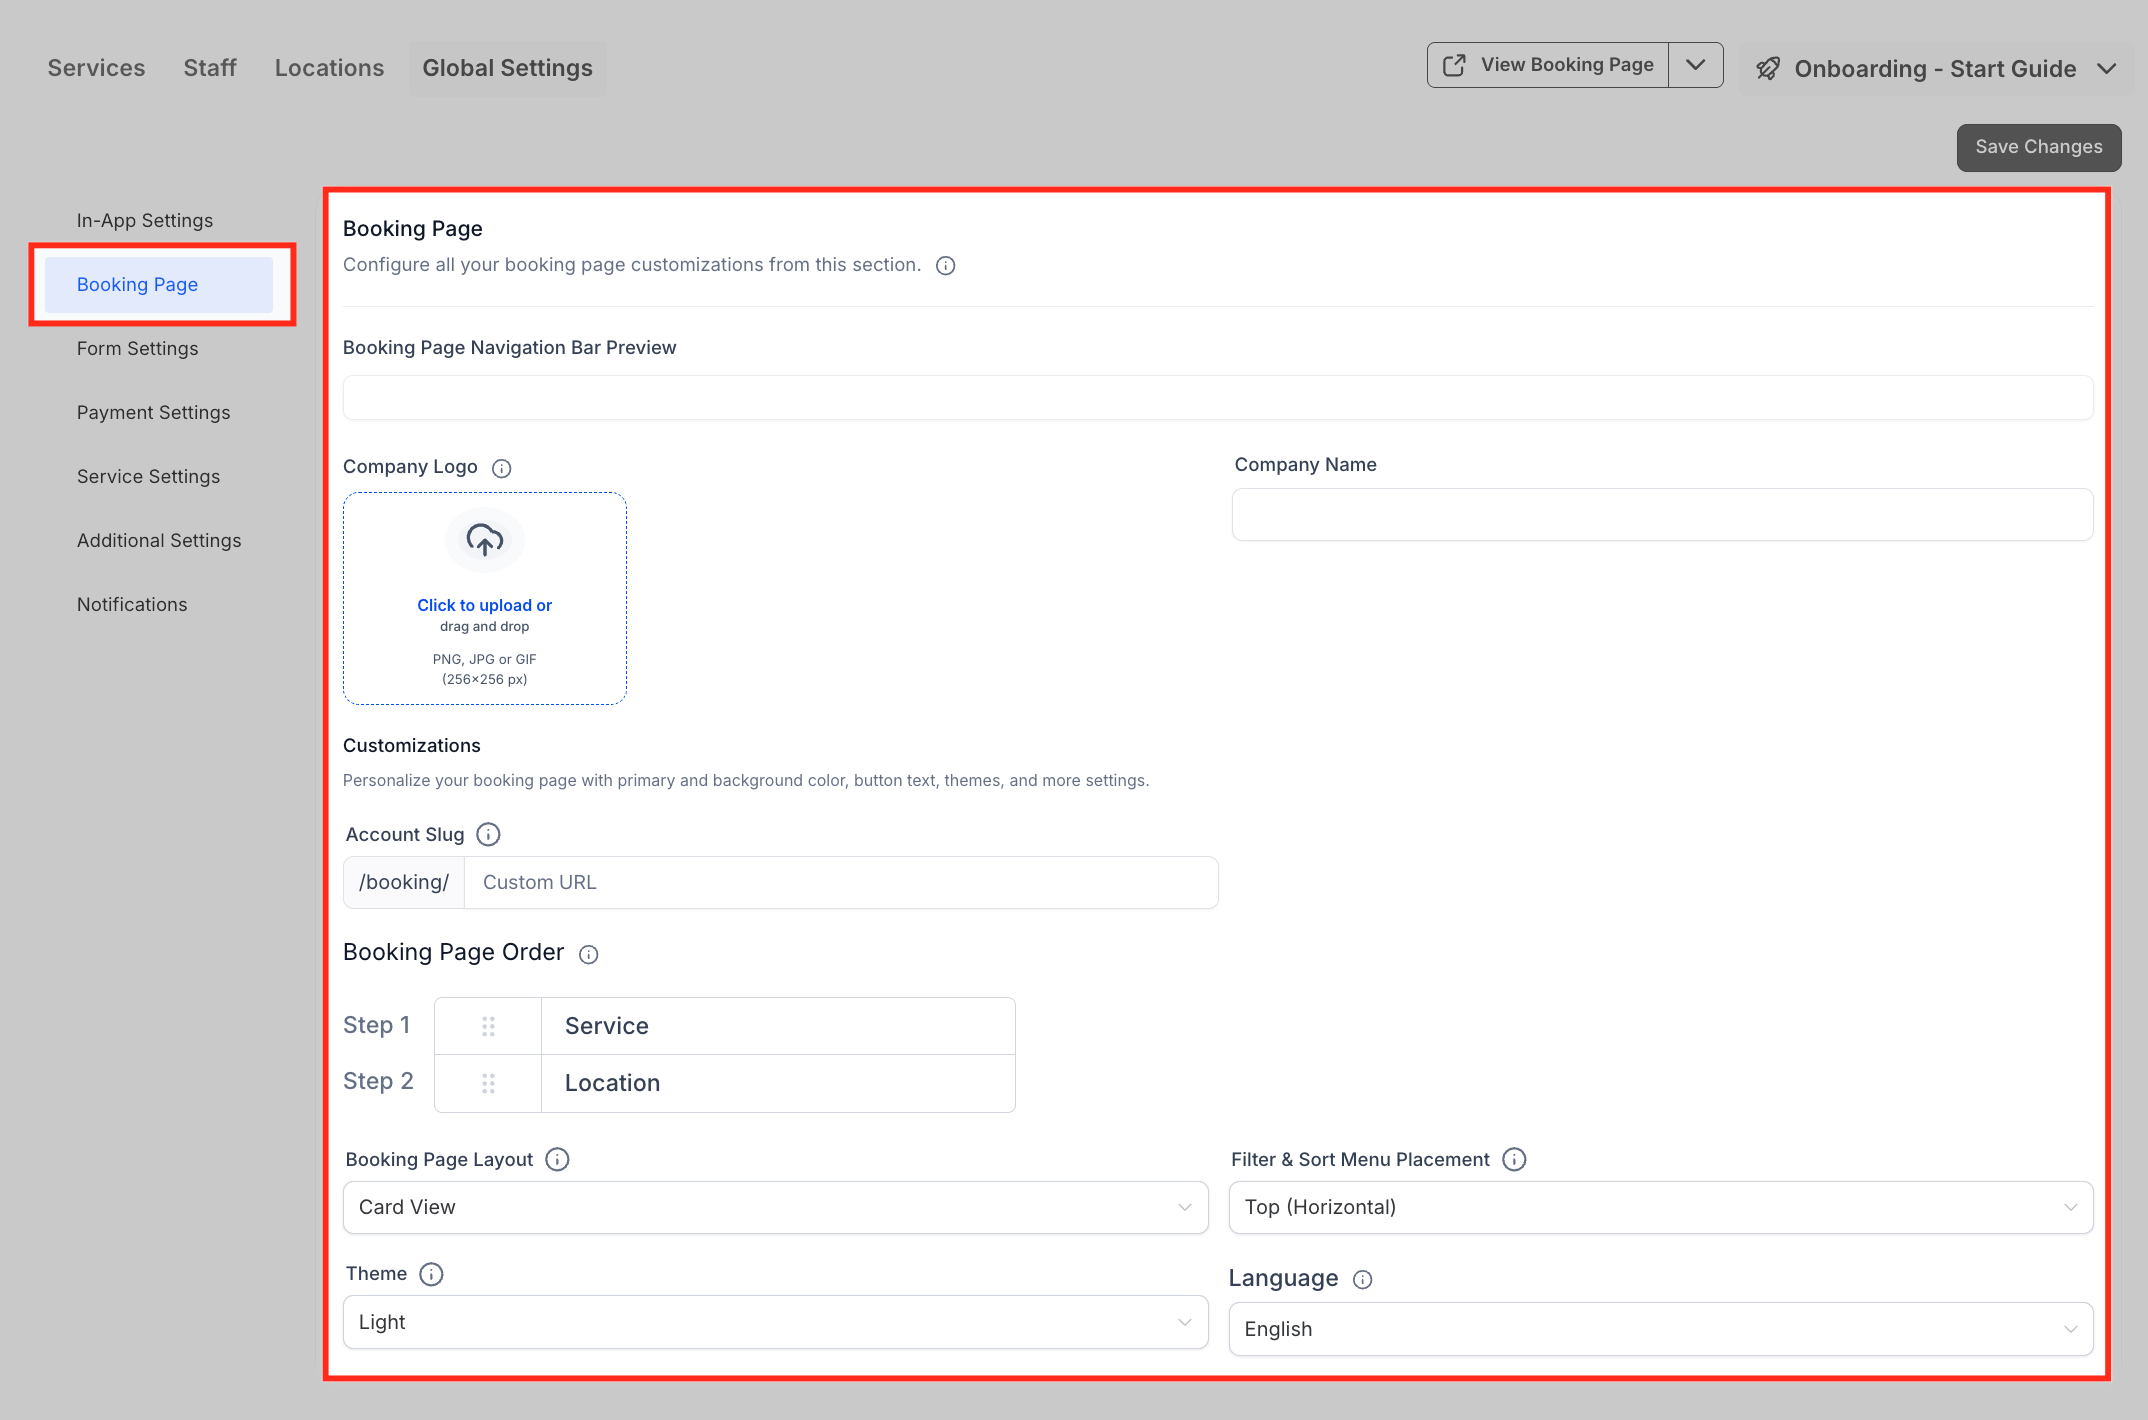The width and height of the screenshot is (2148, 1420).
Task: Click info icon next to Language label
Action: pyautogui.click(x=1362, y=1280)
